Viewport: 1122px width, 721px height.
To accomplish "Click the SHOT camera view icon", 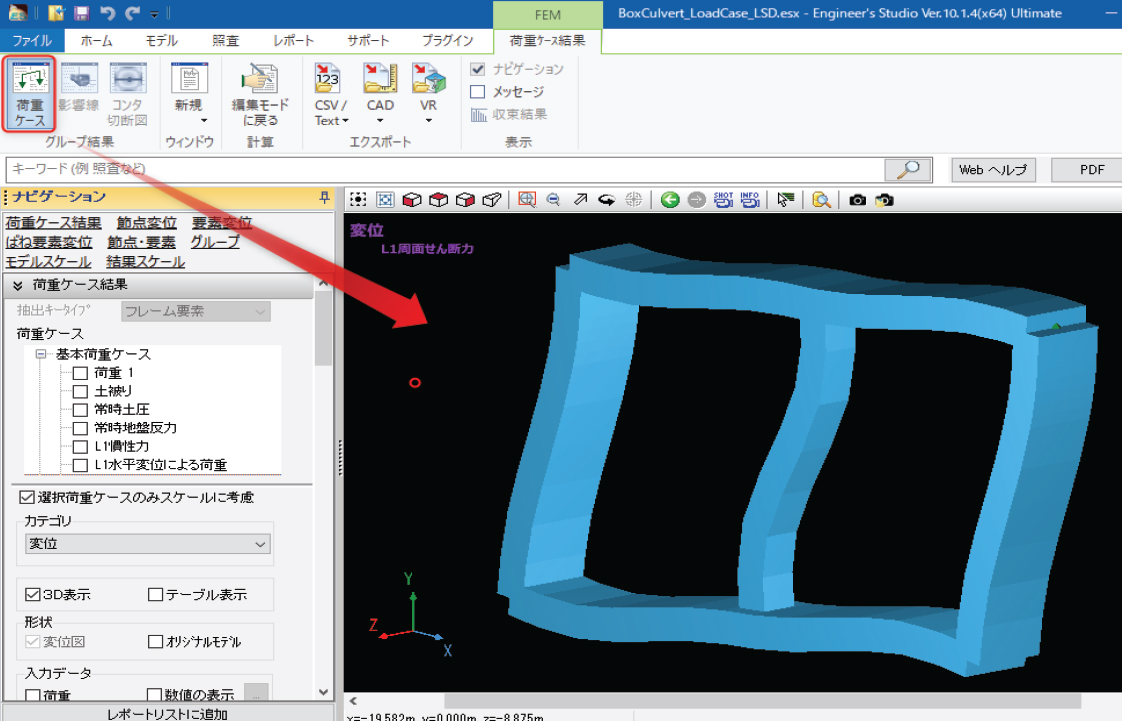I will [723, 200].
